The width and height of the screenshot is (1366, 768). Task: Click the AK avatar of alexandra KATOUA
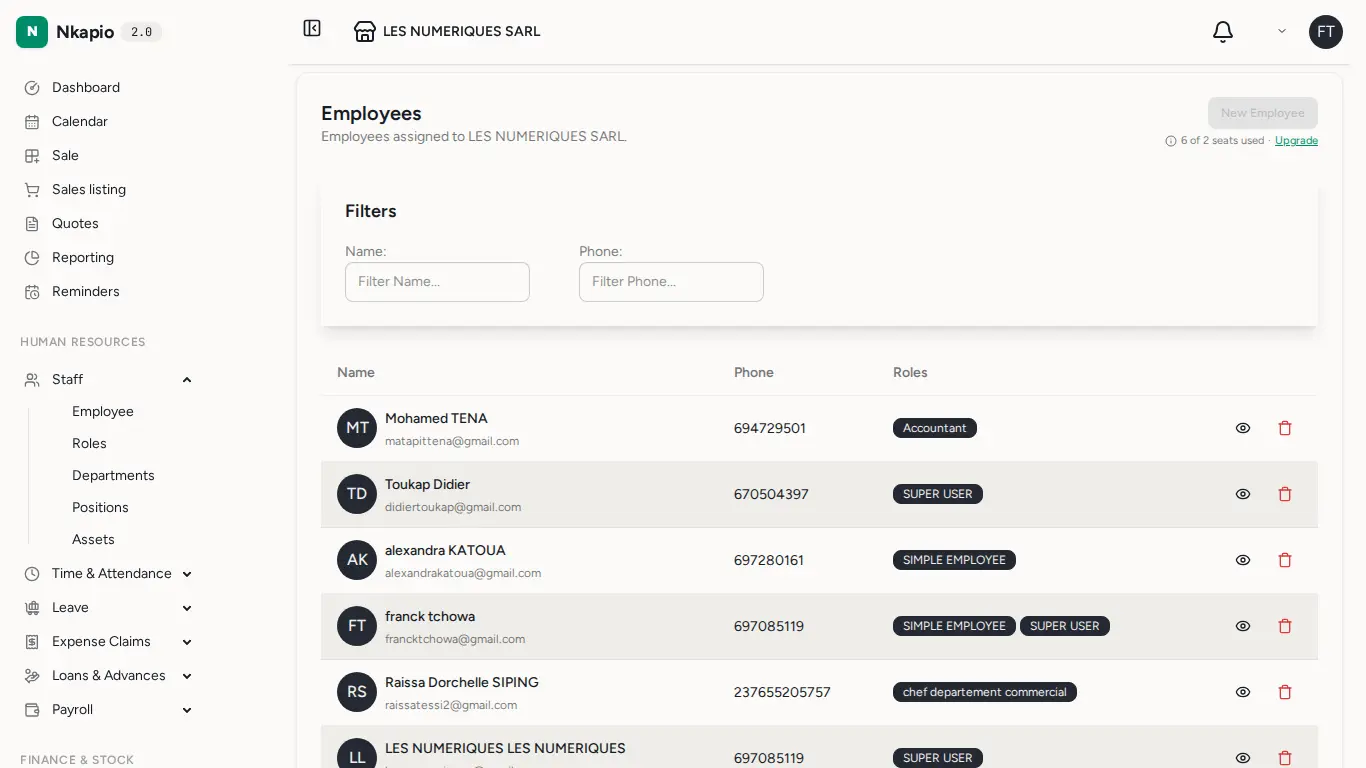coord(357,560)
